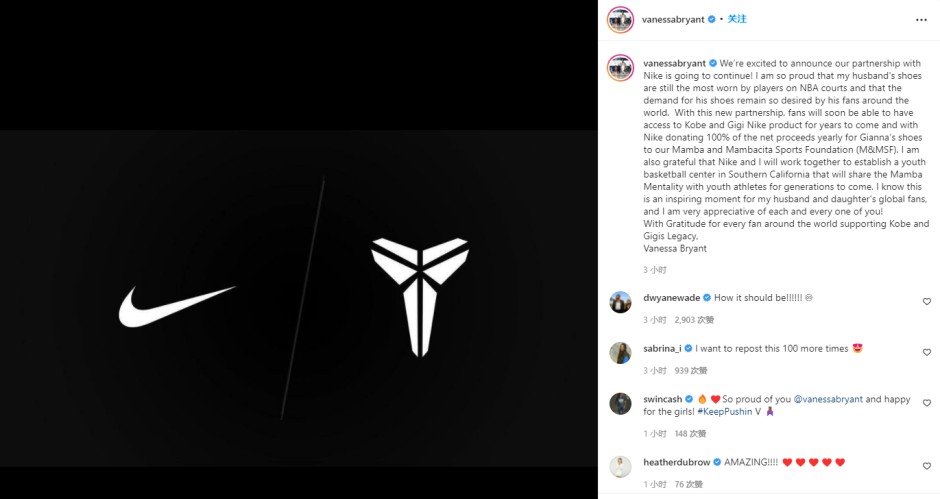
Task: Follow the @vanessabryant mention in swincash's comment
Action: click(824, 399)
